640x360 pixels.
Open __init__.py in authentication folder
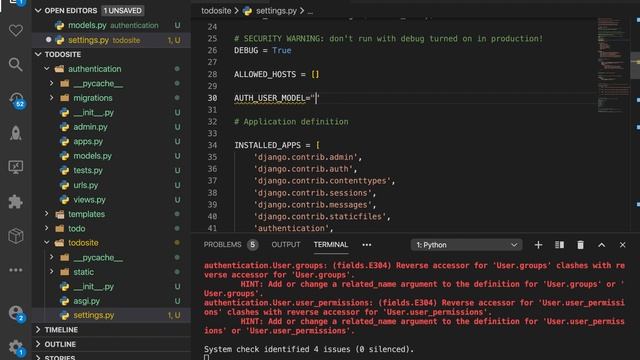tap(93, 113)
